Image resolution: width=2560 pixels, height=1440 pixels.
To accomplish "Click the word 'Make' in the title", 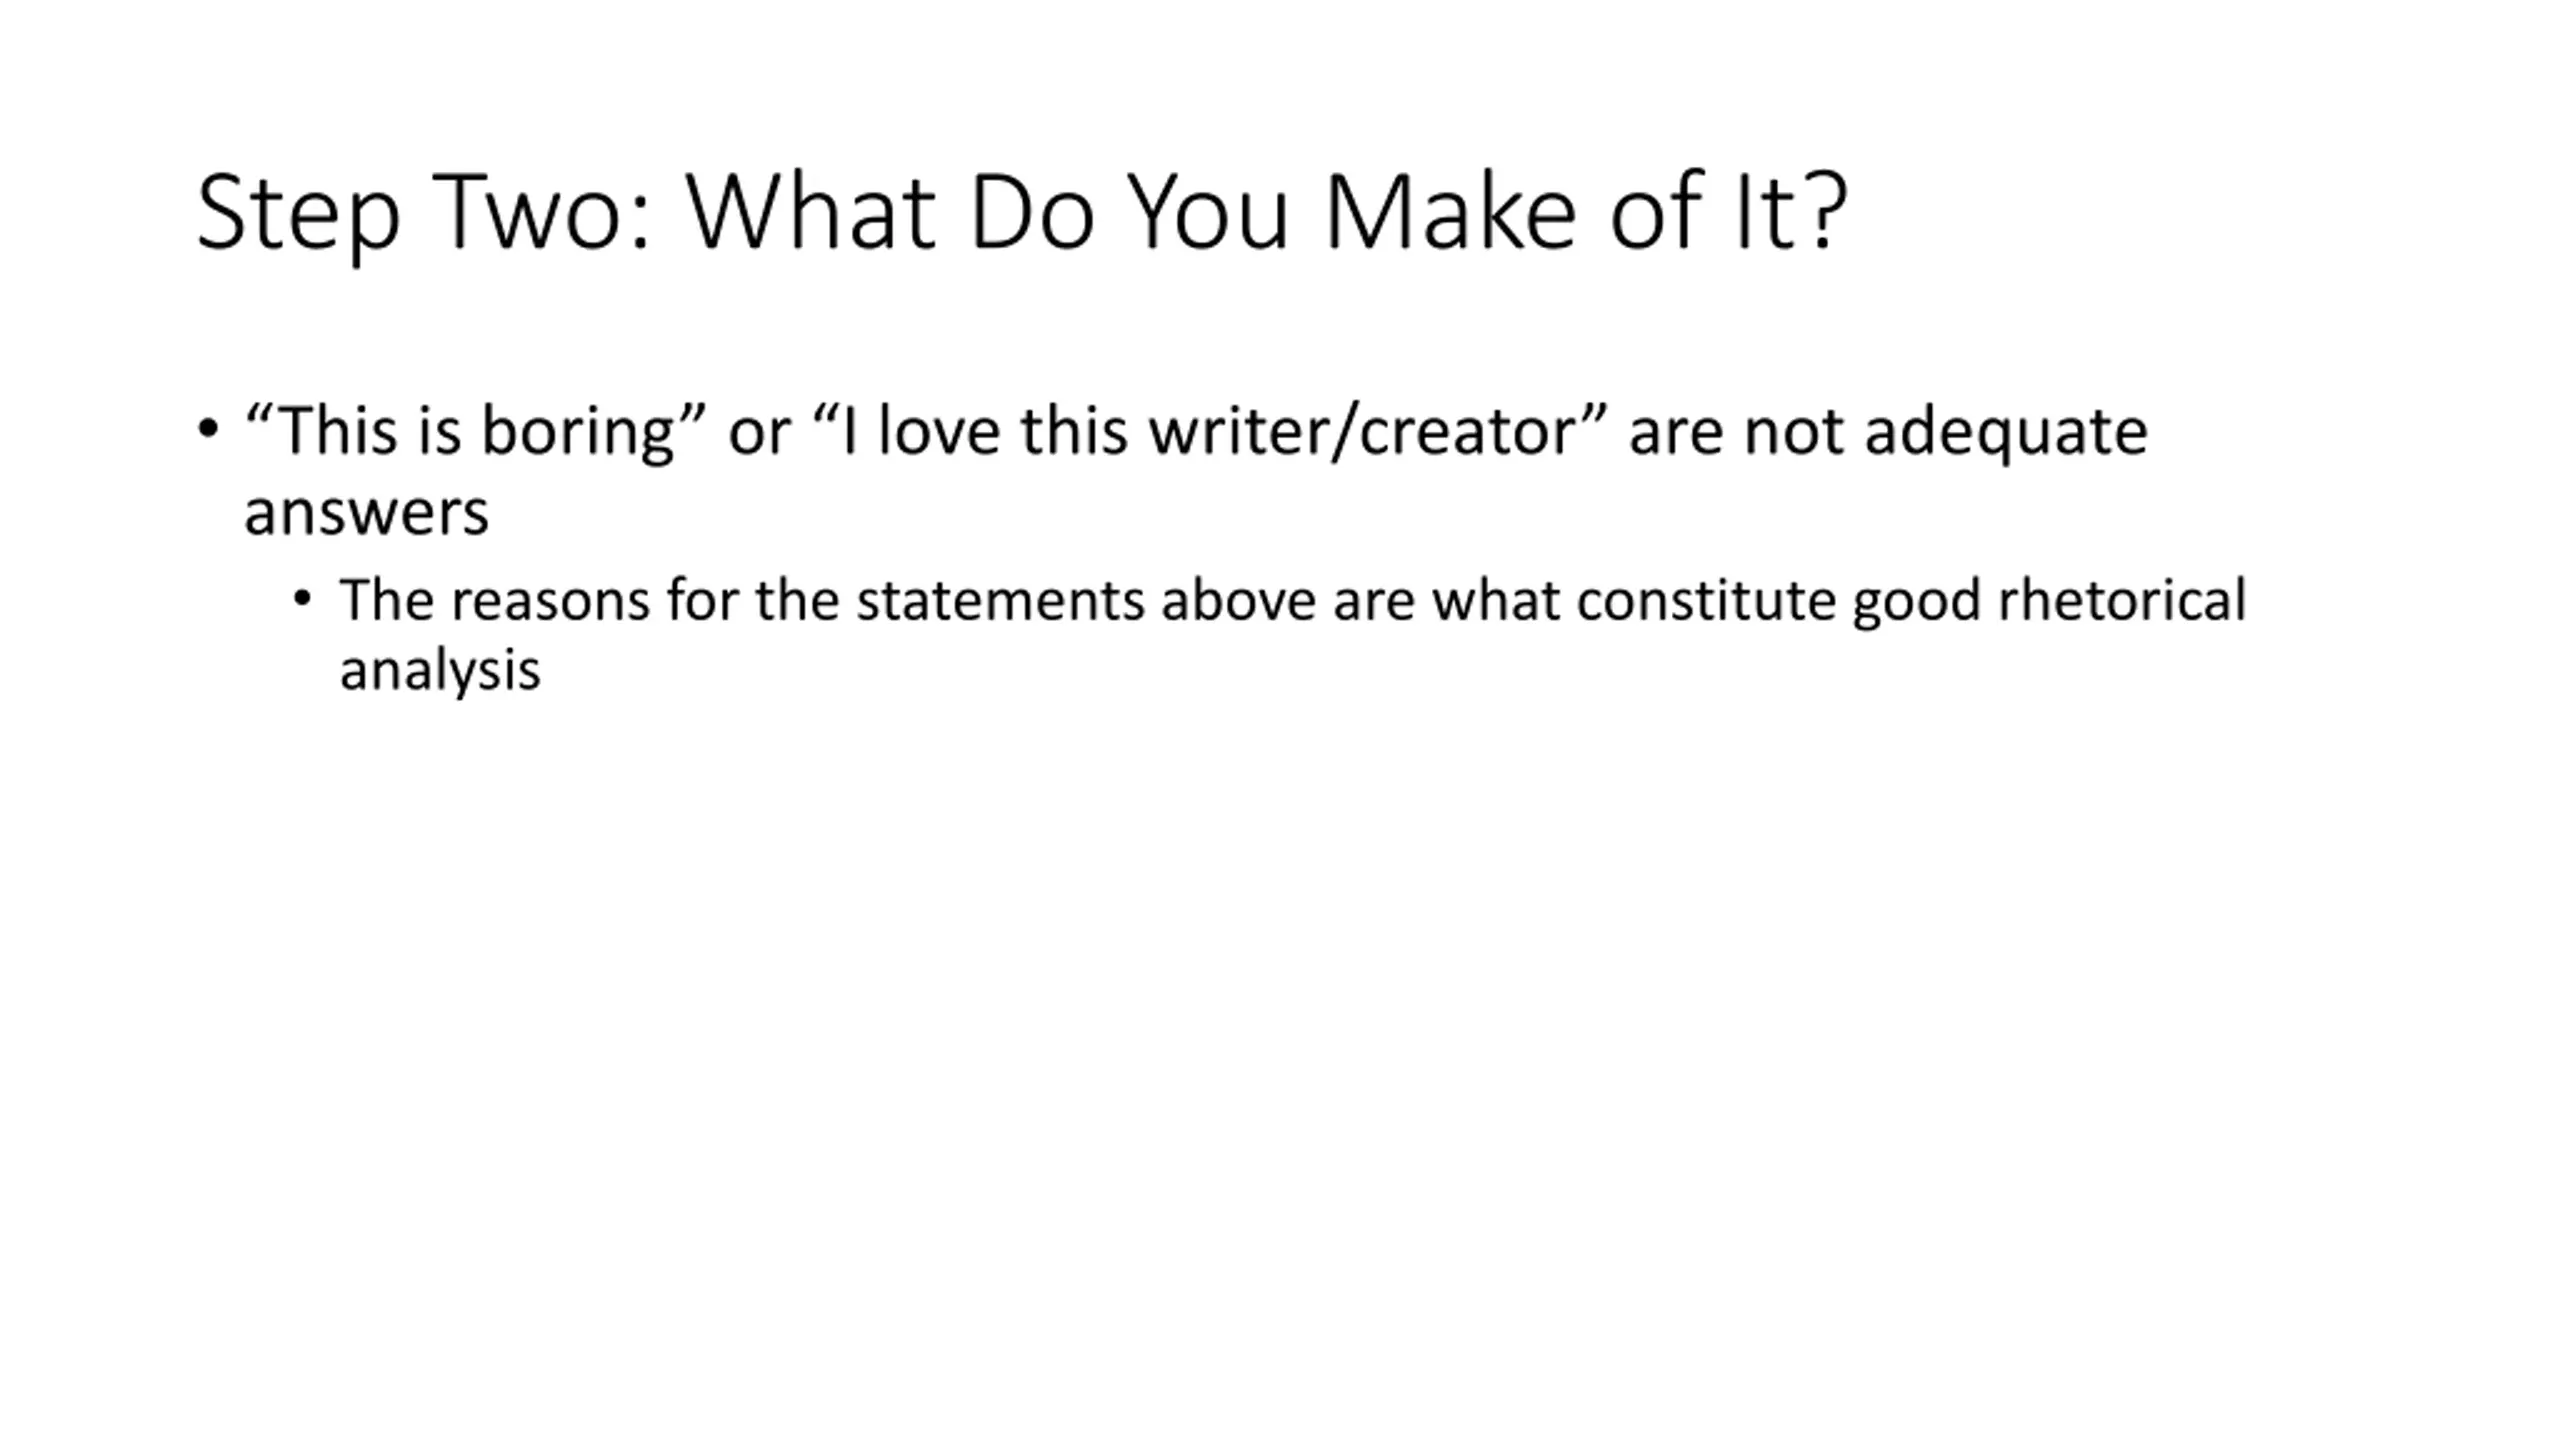I will click(1451, 212).
